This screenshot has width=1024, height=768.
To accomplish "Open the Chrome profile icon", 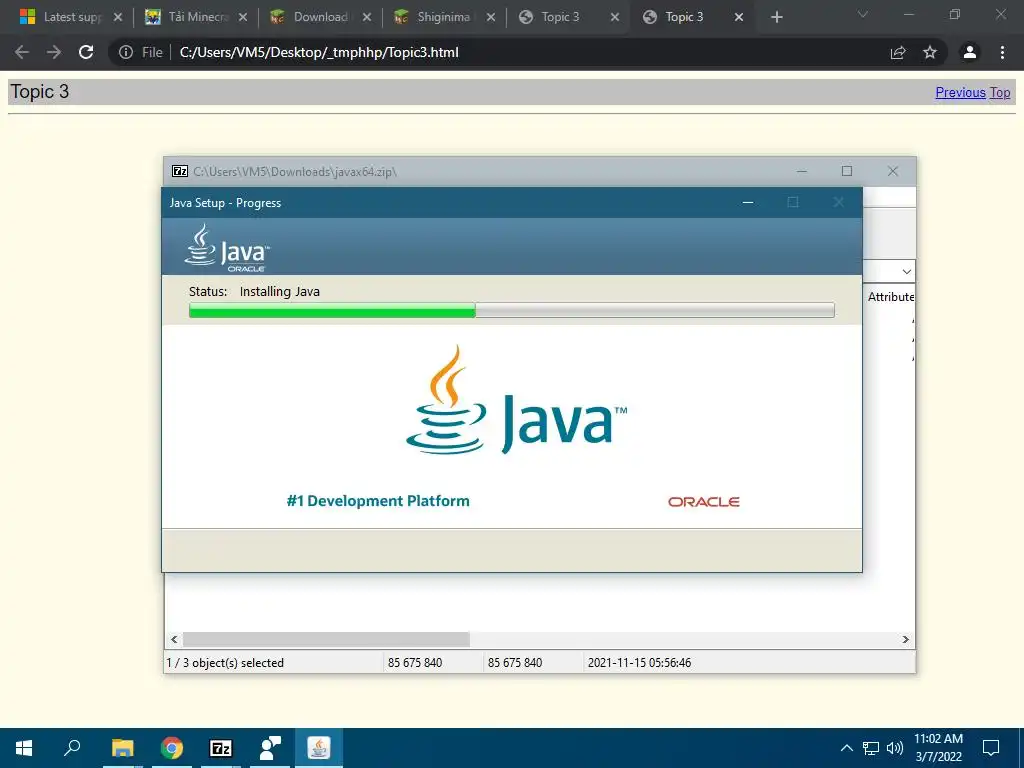I will click(970, 52).
